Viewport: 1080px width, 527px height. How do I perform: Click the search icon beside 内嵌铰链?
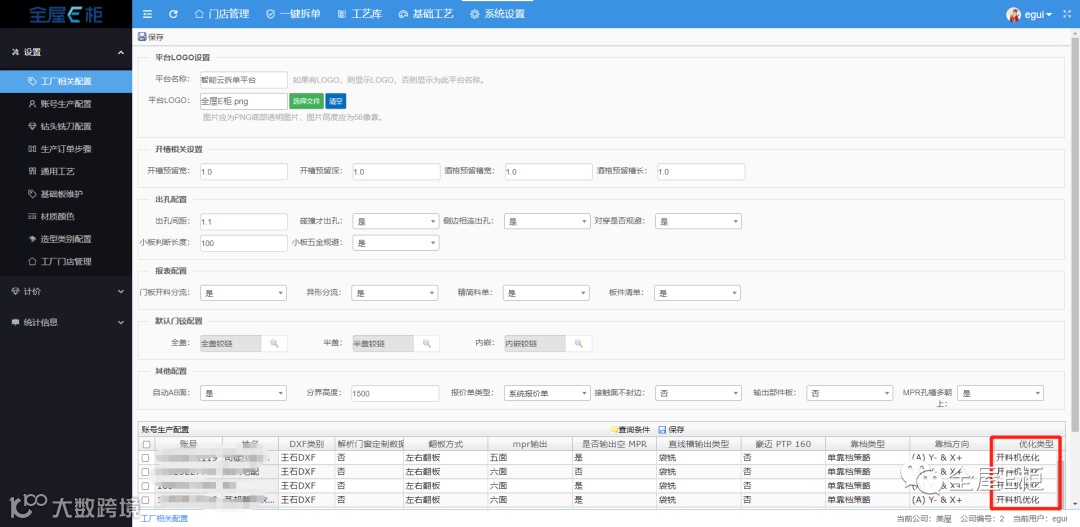pyautogui.click(x=579, y=343)
